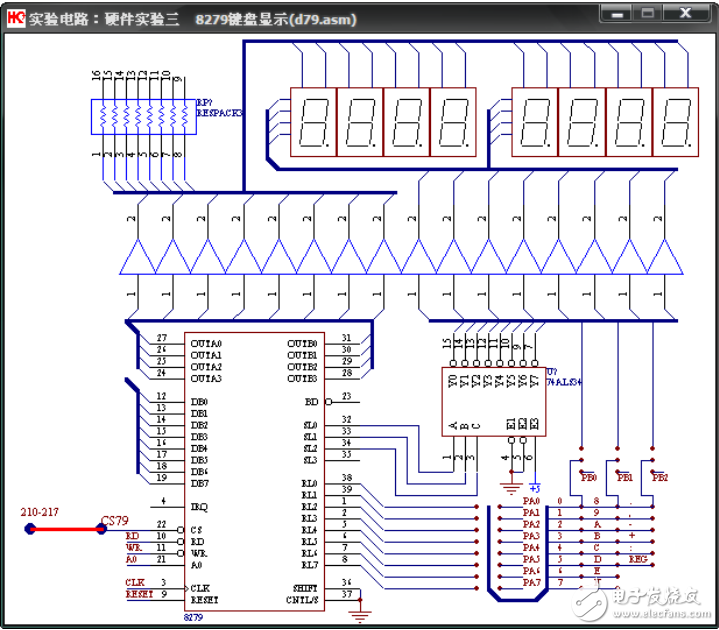The height and width of the screenshot is (630, 719).
Task: Click the +5 power symbol
Action: click(534, 486)
